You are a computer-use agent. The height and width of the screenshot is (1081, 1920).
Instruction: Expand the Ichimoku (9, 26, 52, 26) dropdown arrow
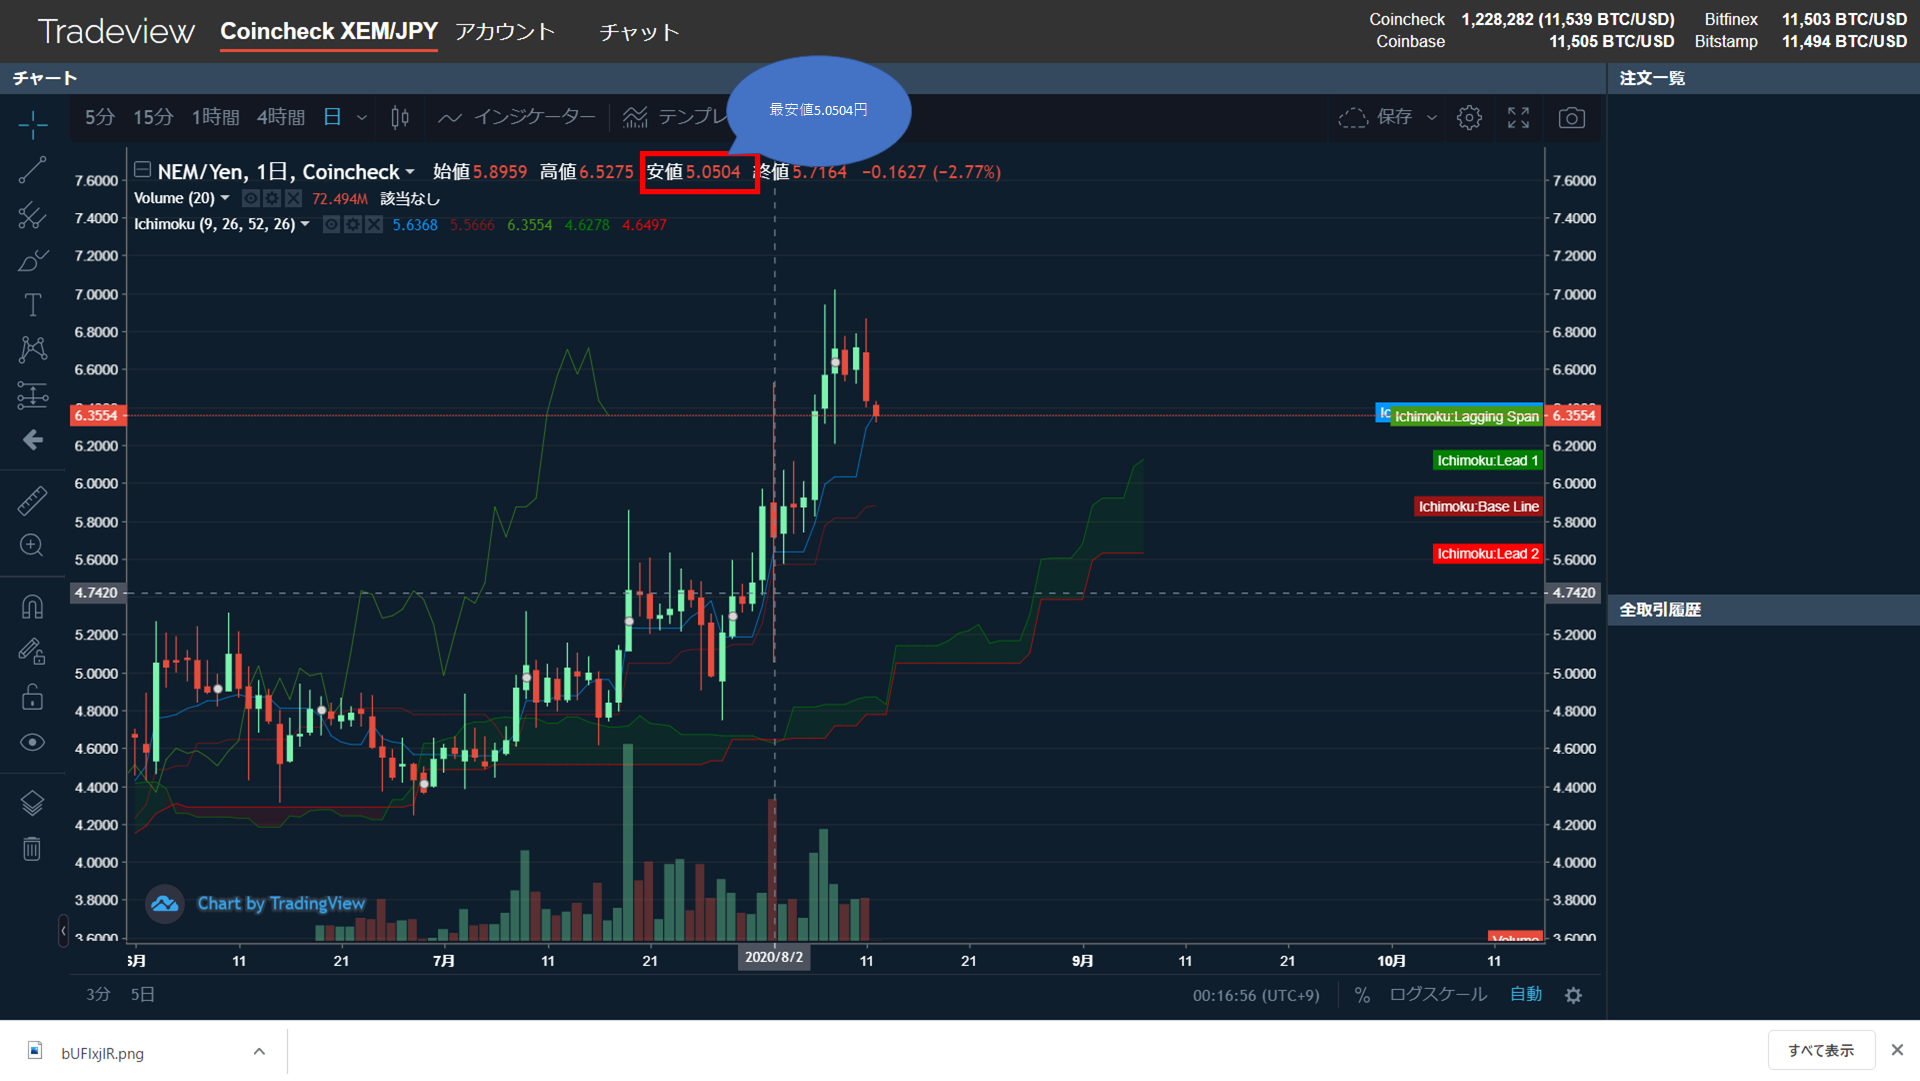click(305, 224)
